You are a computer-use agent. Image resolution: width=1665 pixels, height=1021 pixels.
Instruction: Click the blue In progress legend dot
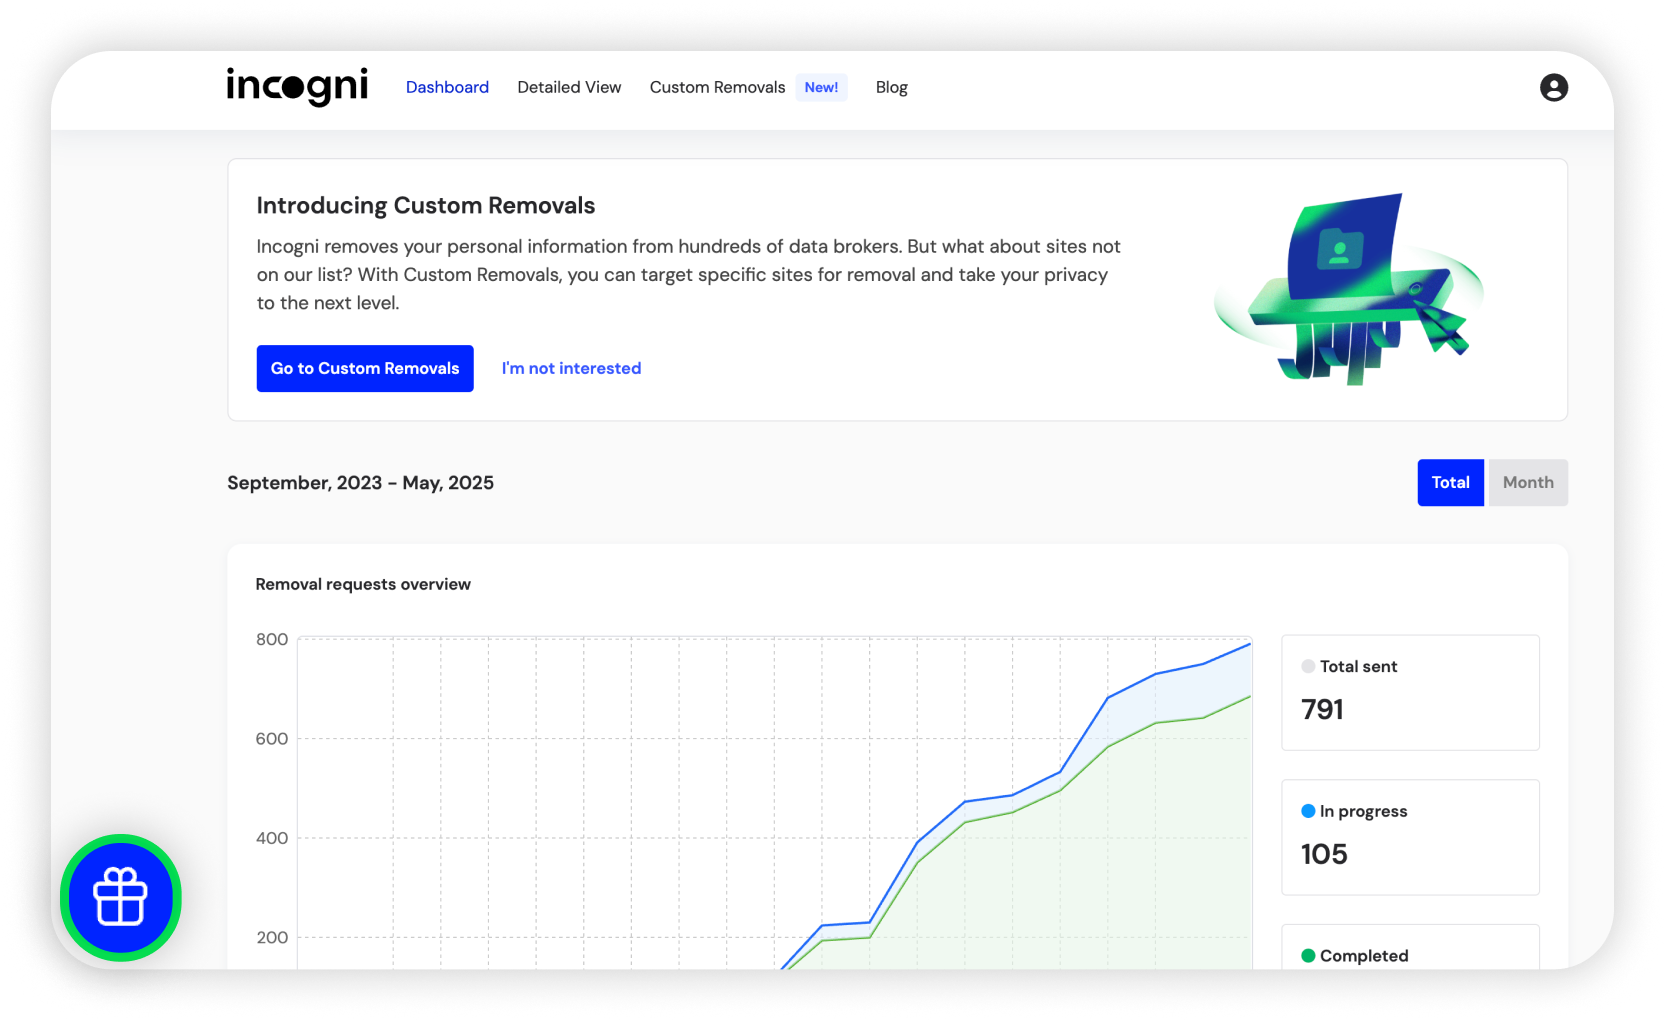pos(1307,811)
